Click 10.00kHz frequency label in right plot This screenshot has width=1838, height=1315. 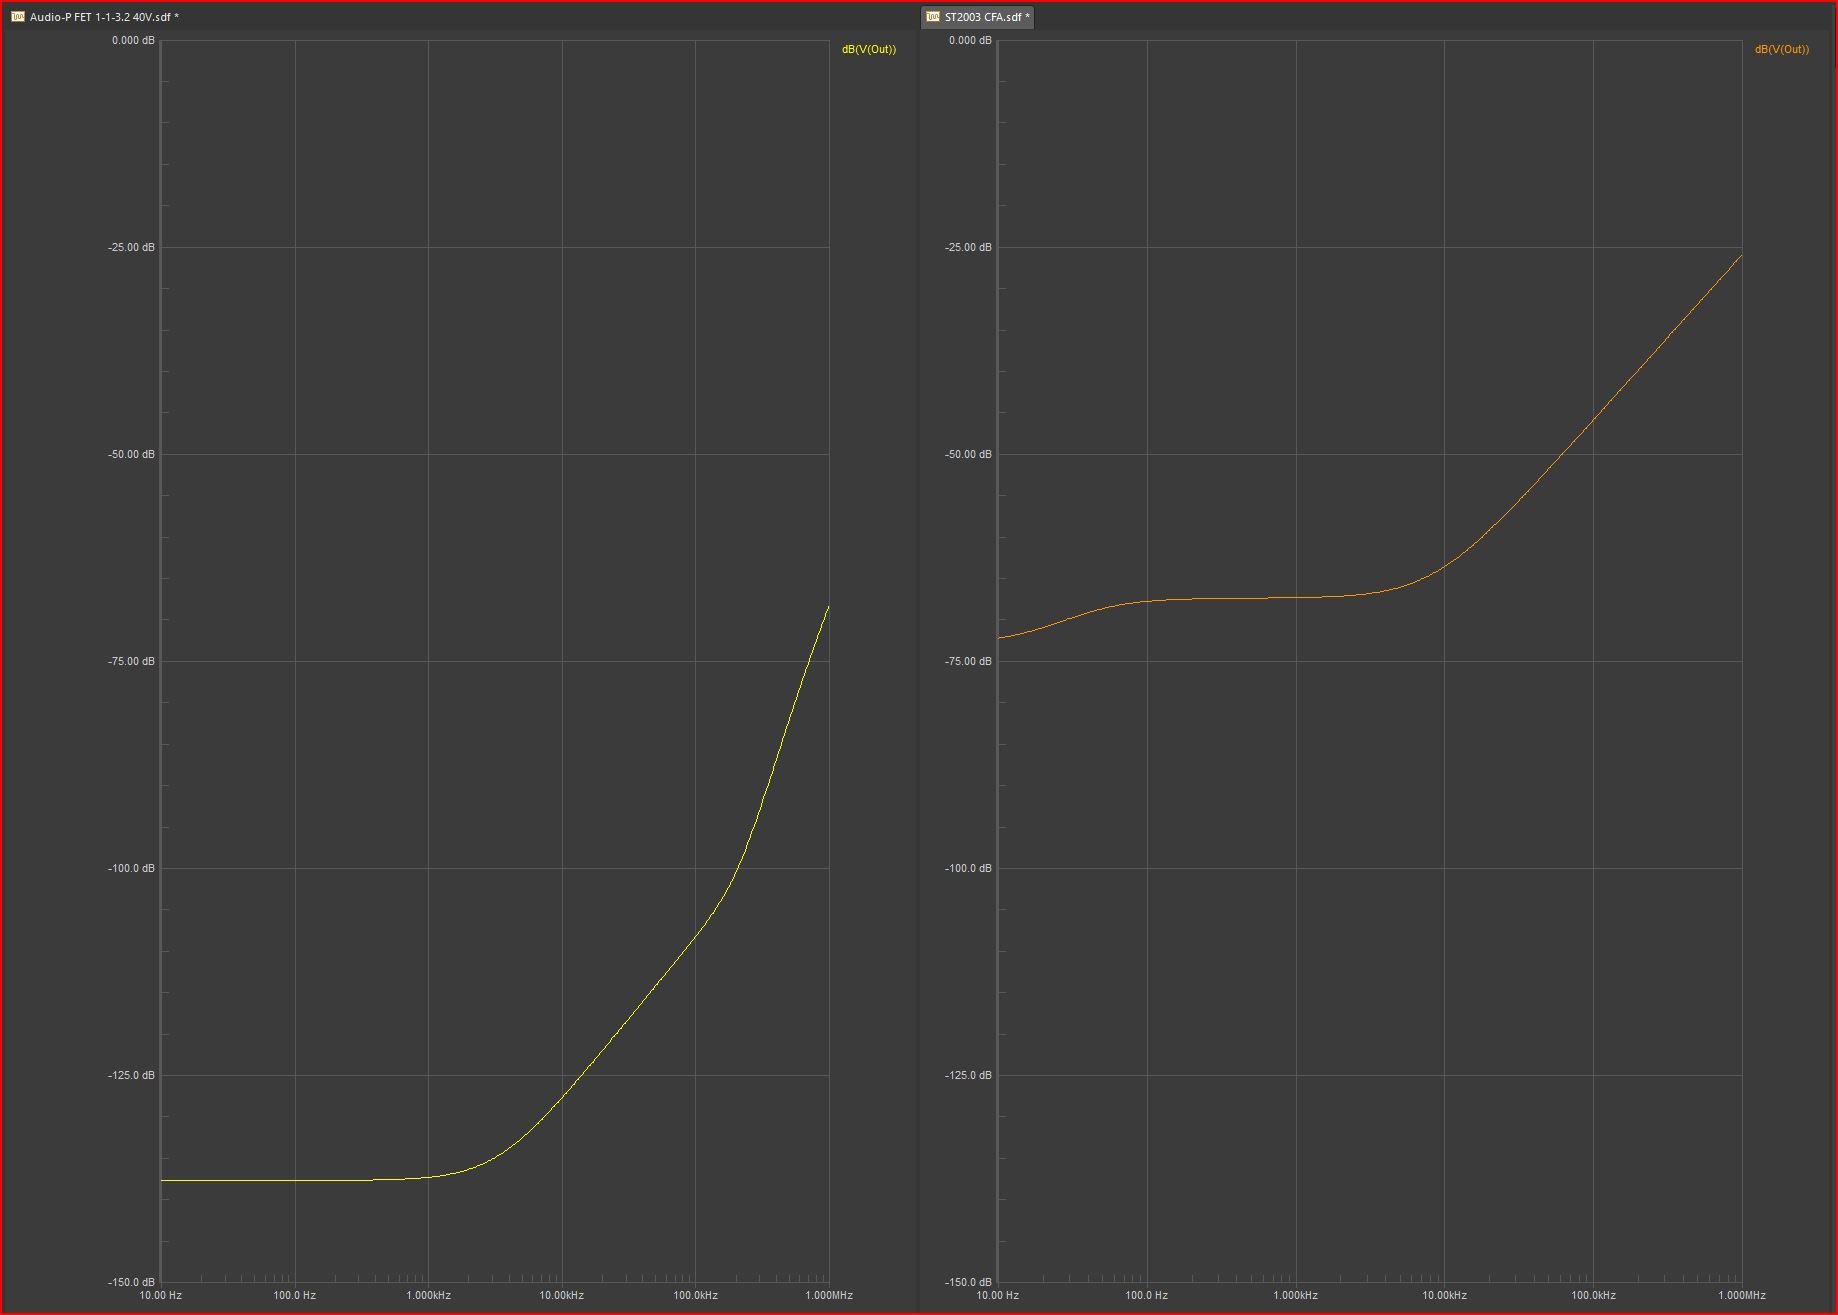click(x=1445, y=1295)
